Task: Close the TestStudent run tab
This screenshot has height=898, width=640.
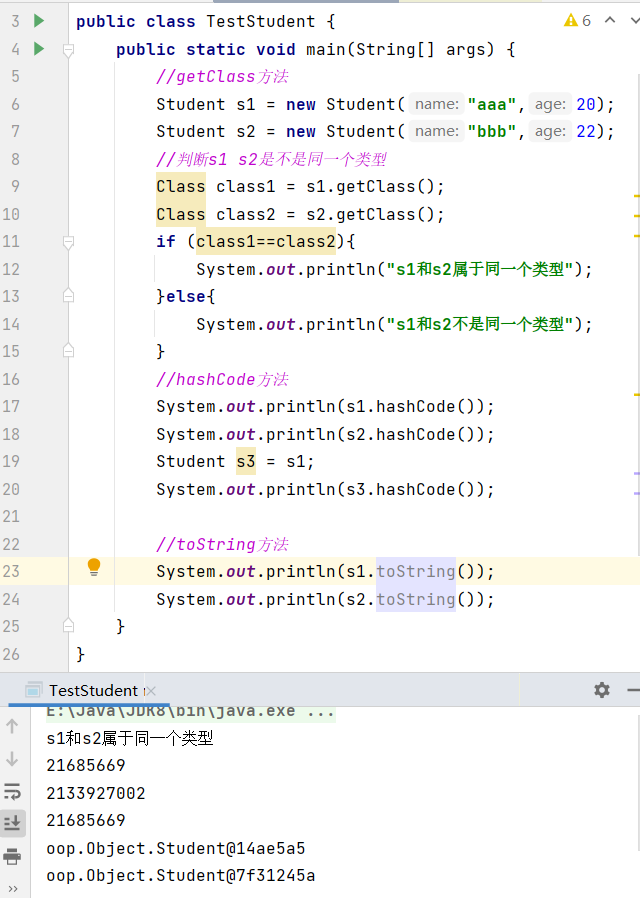Action: (x=151, y=691)
